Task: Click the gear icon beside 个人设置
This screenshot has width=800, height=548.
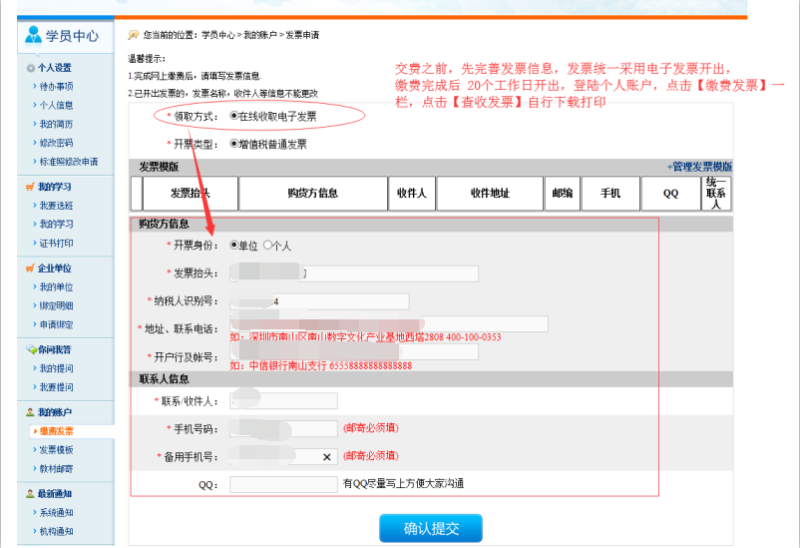Action: 30,68
